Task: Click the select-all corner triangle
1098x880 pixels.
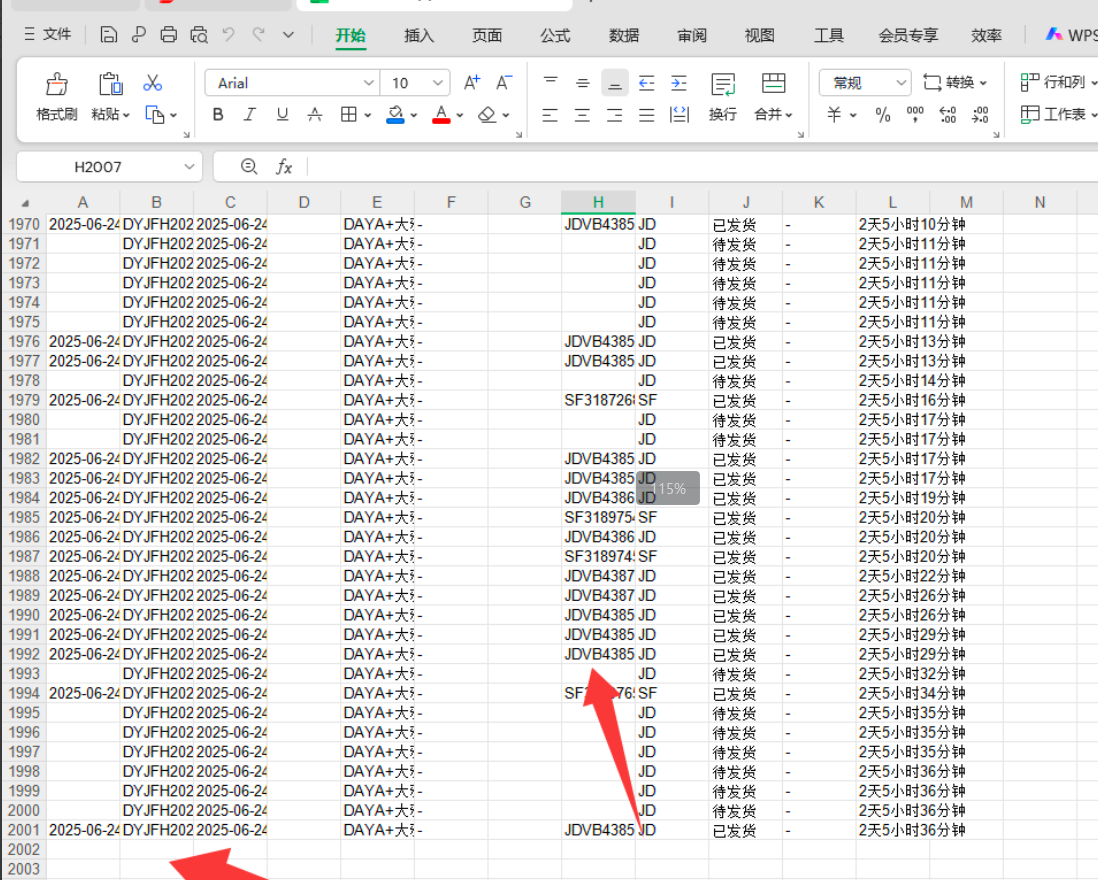Action: pos(25,203)
